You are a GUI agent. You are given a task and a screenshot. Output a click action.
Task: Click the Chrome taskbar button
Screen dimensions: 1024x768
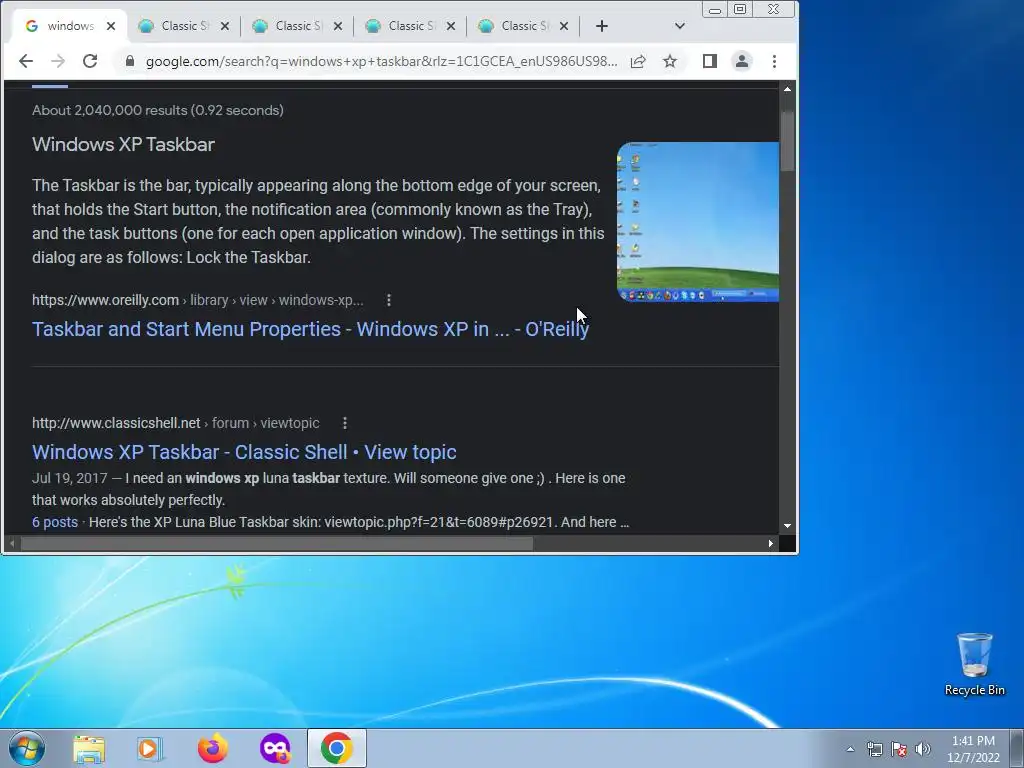tap(337, 748)
